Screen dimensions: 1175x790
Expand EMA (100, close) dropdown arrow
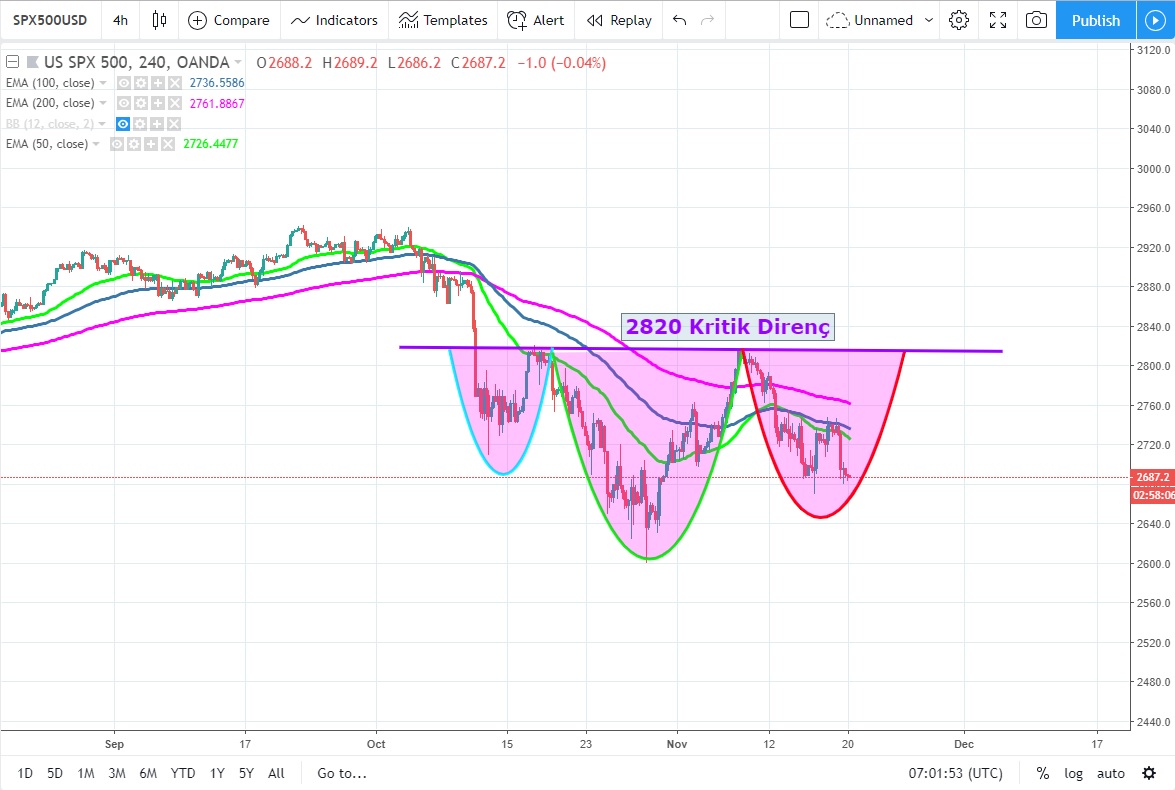tap(103, 83)
